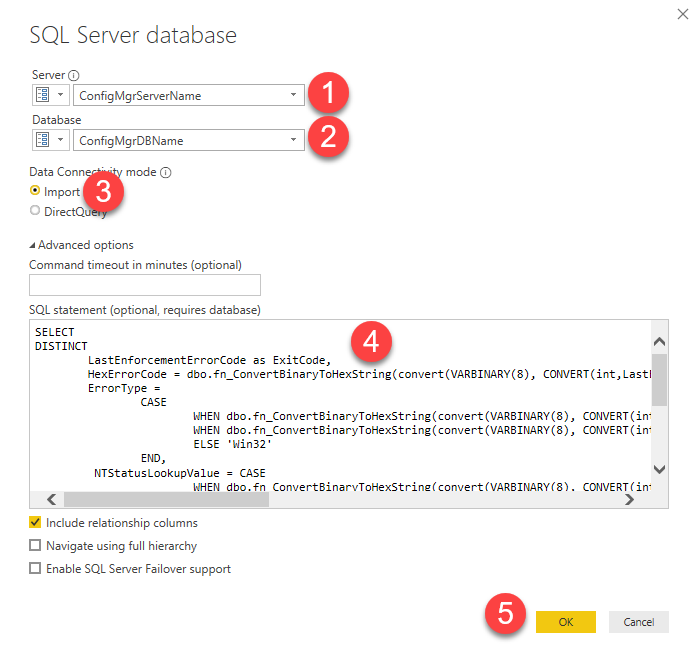Check Navigate using full hierarchy
699x662 pixels.
(x=35, y=546)
